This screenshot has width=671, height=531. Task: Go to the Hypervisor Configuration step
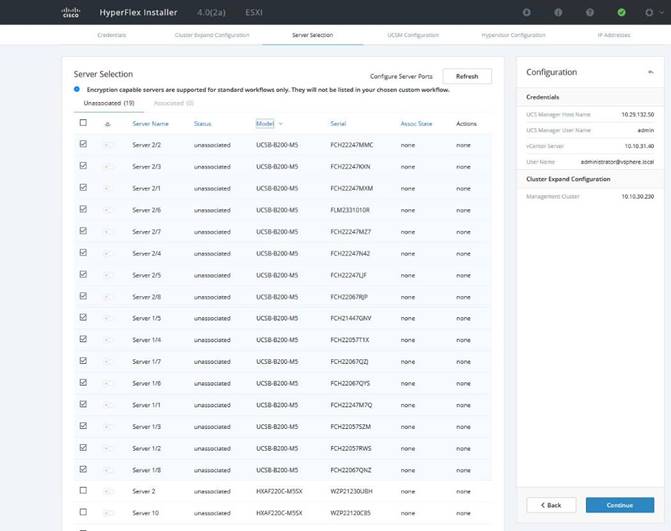point(513,35)
